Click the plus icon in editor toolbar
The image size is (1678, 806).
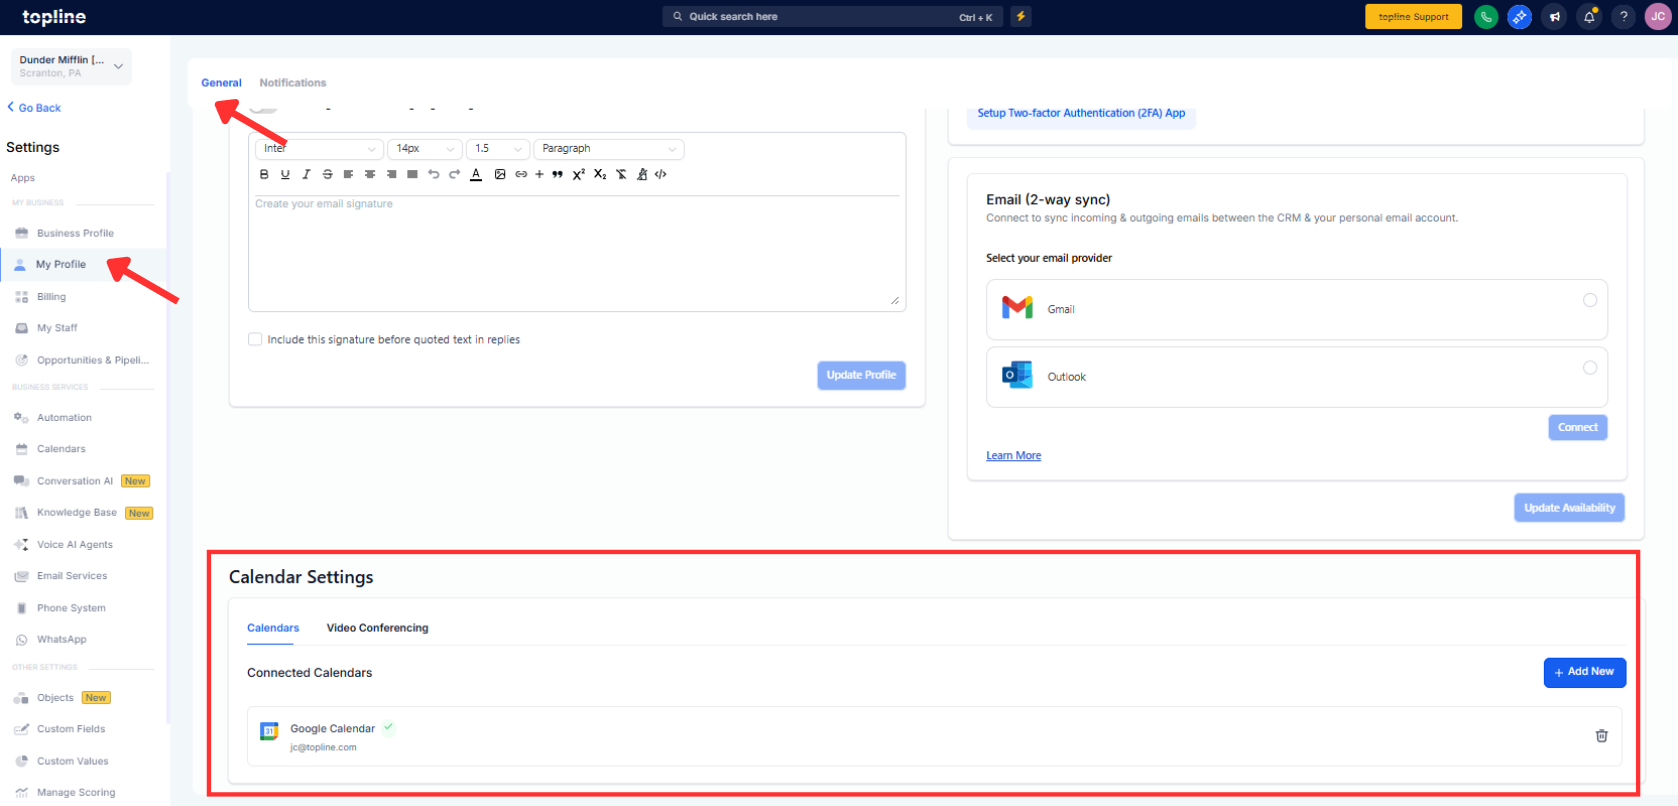[x=539, y=174]
